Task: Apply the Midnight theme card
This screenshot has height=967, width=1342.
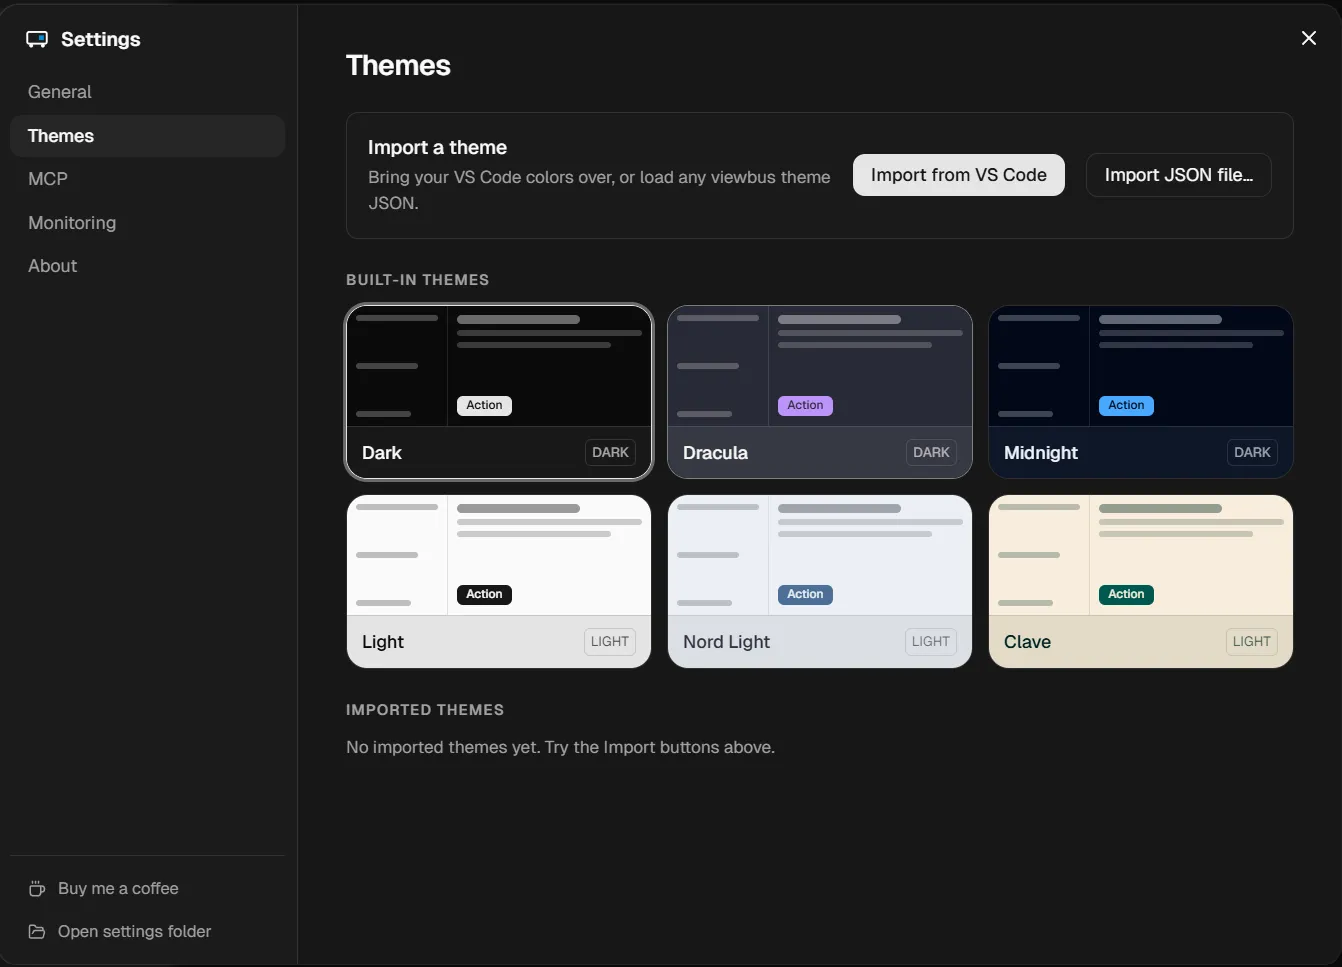Action: coord(1141,392)
